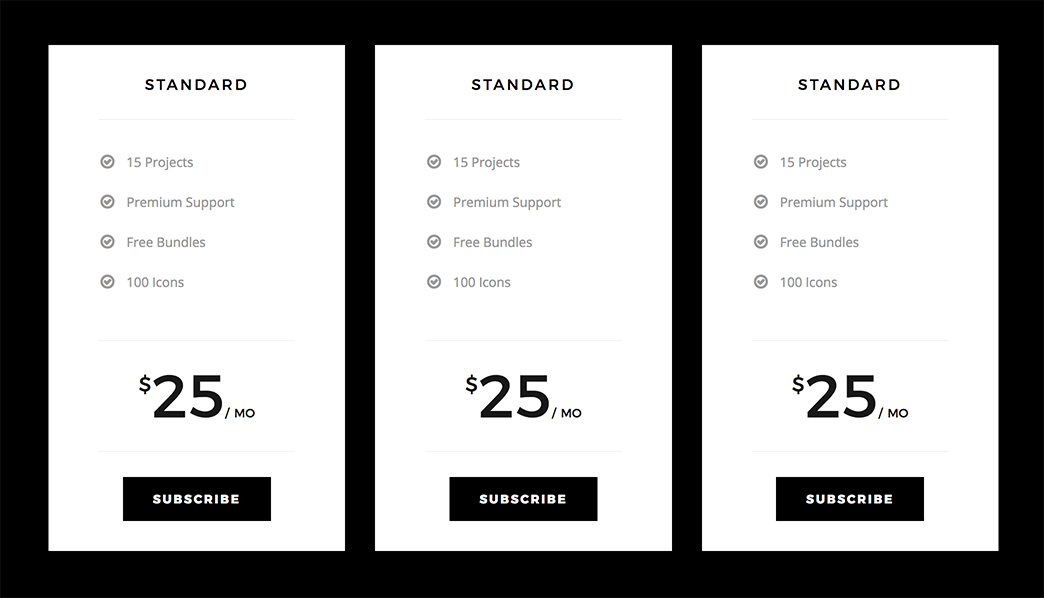Click the check icon beside 100 Icons in right card
Image resolution: width=1044 pixels, height=598 pixels.
[761, 282]
